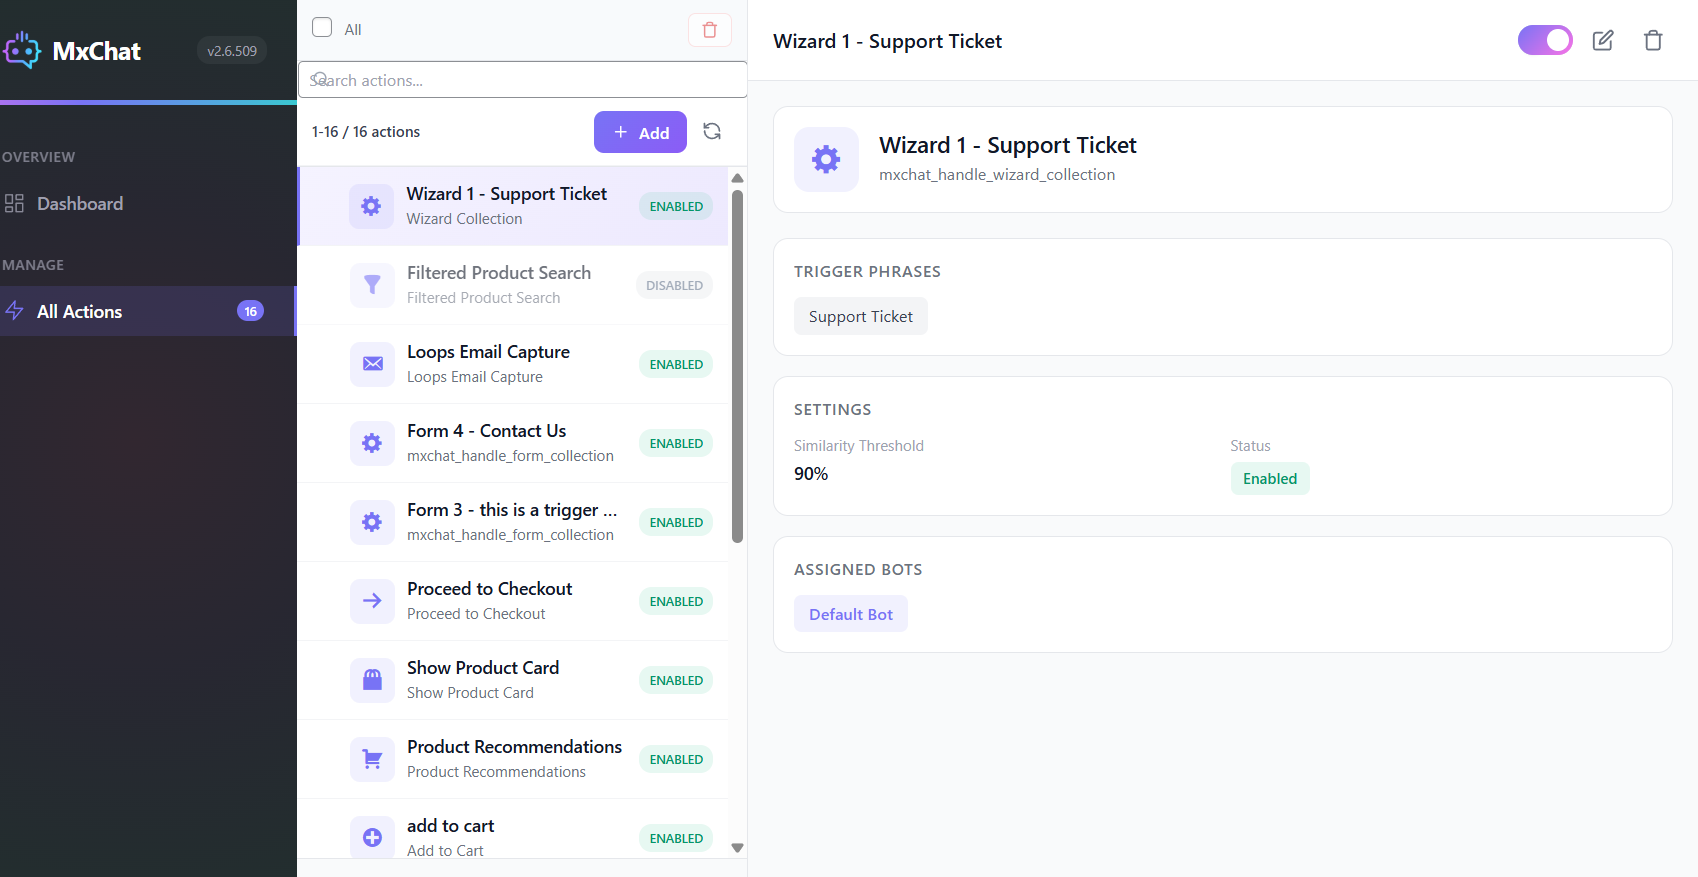Click the Form 4 Contact Us gear icon
The image size is (1698, 877).
(372, 443)
